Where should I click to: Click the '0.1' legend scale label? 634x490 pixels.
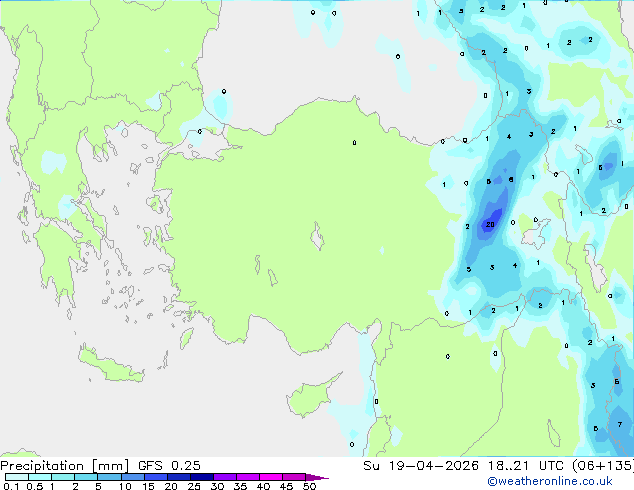click(11, 486)
